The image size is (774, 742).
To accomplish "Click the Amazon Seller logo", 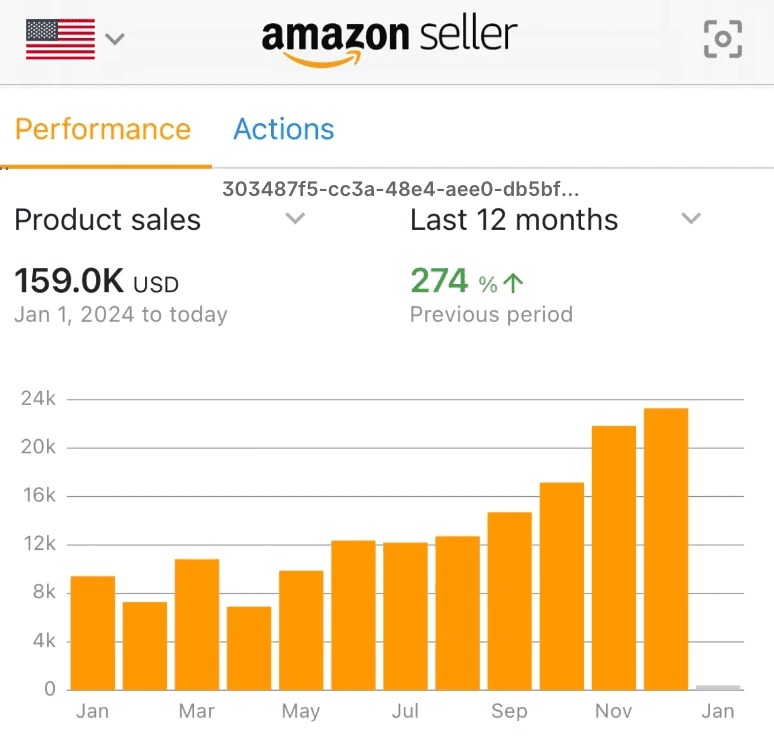I will tap(389, 42).
